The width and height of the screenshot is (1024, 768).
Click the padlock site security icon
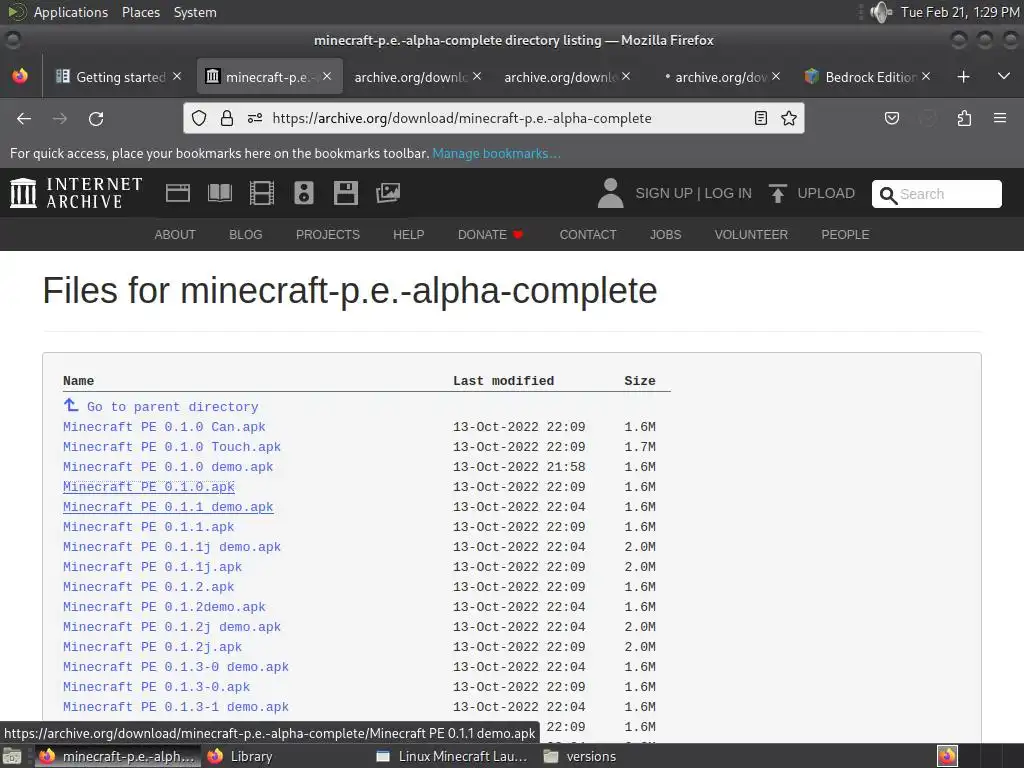point(227,118)
